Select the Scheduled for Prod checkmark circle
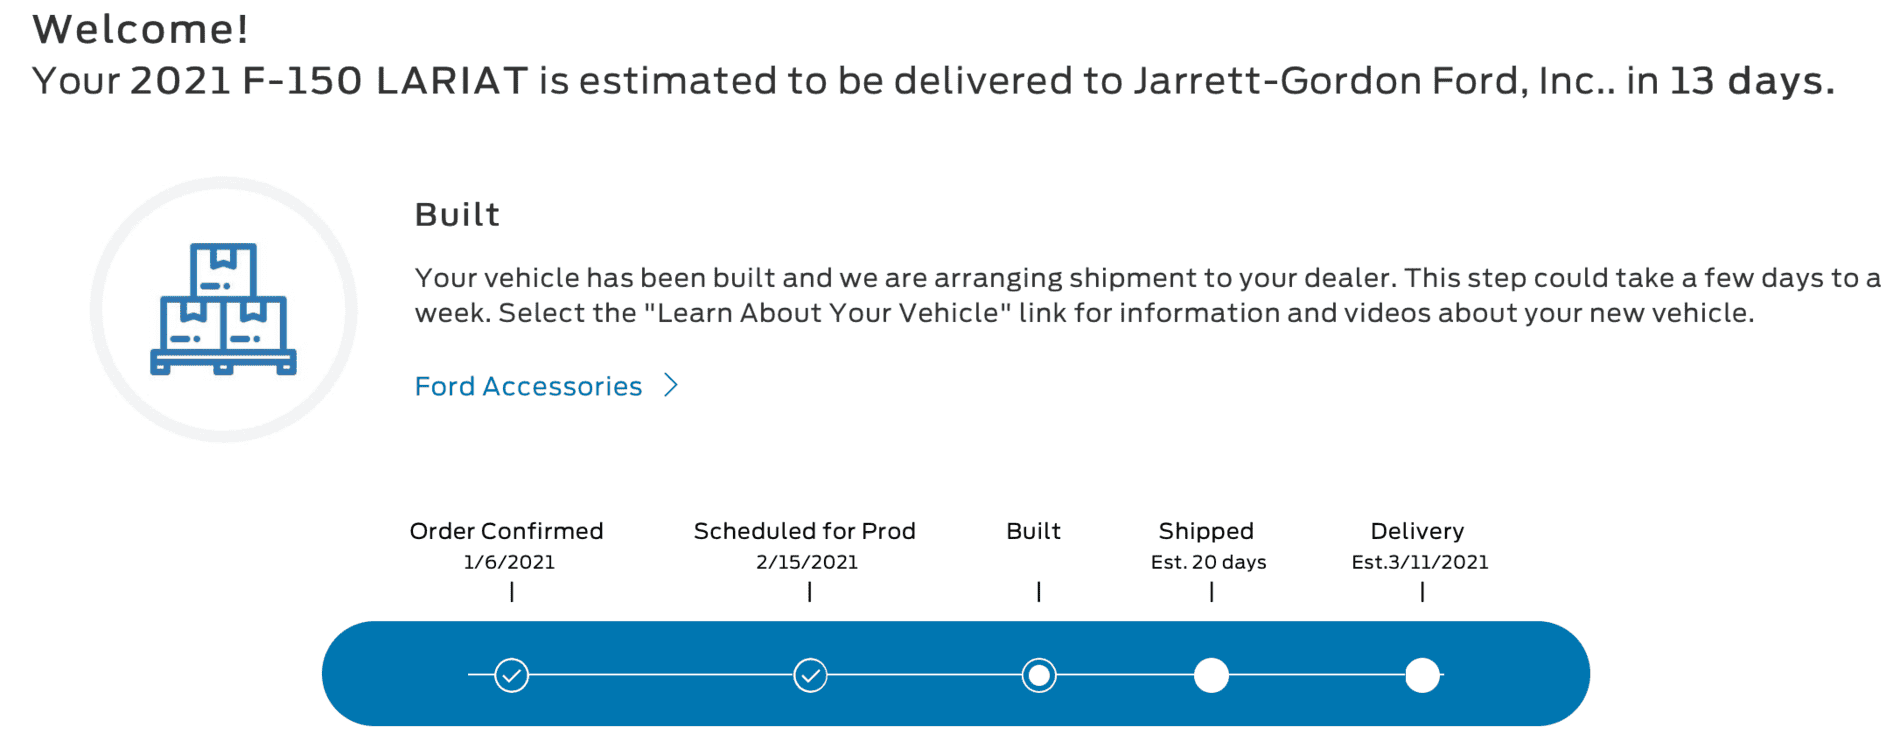The image size is (1900, 748). tap(810, 676)
